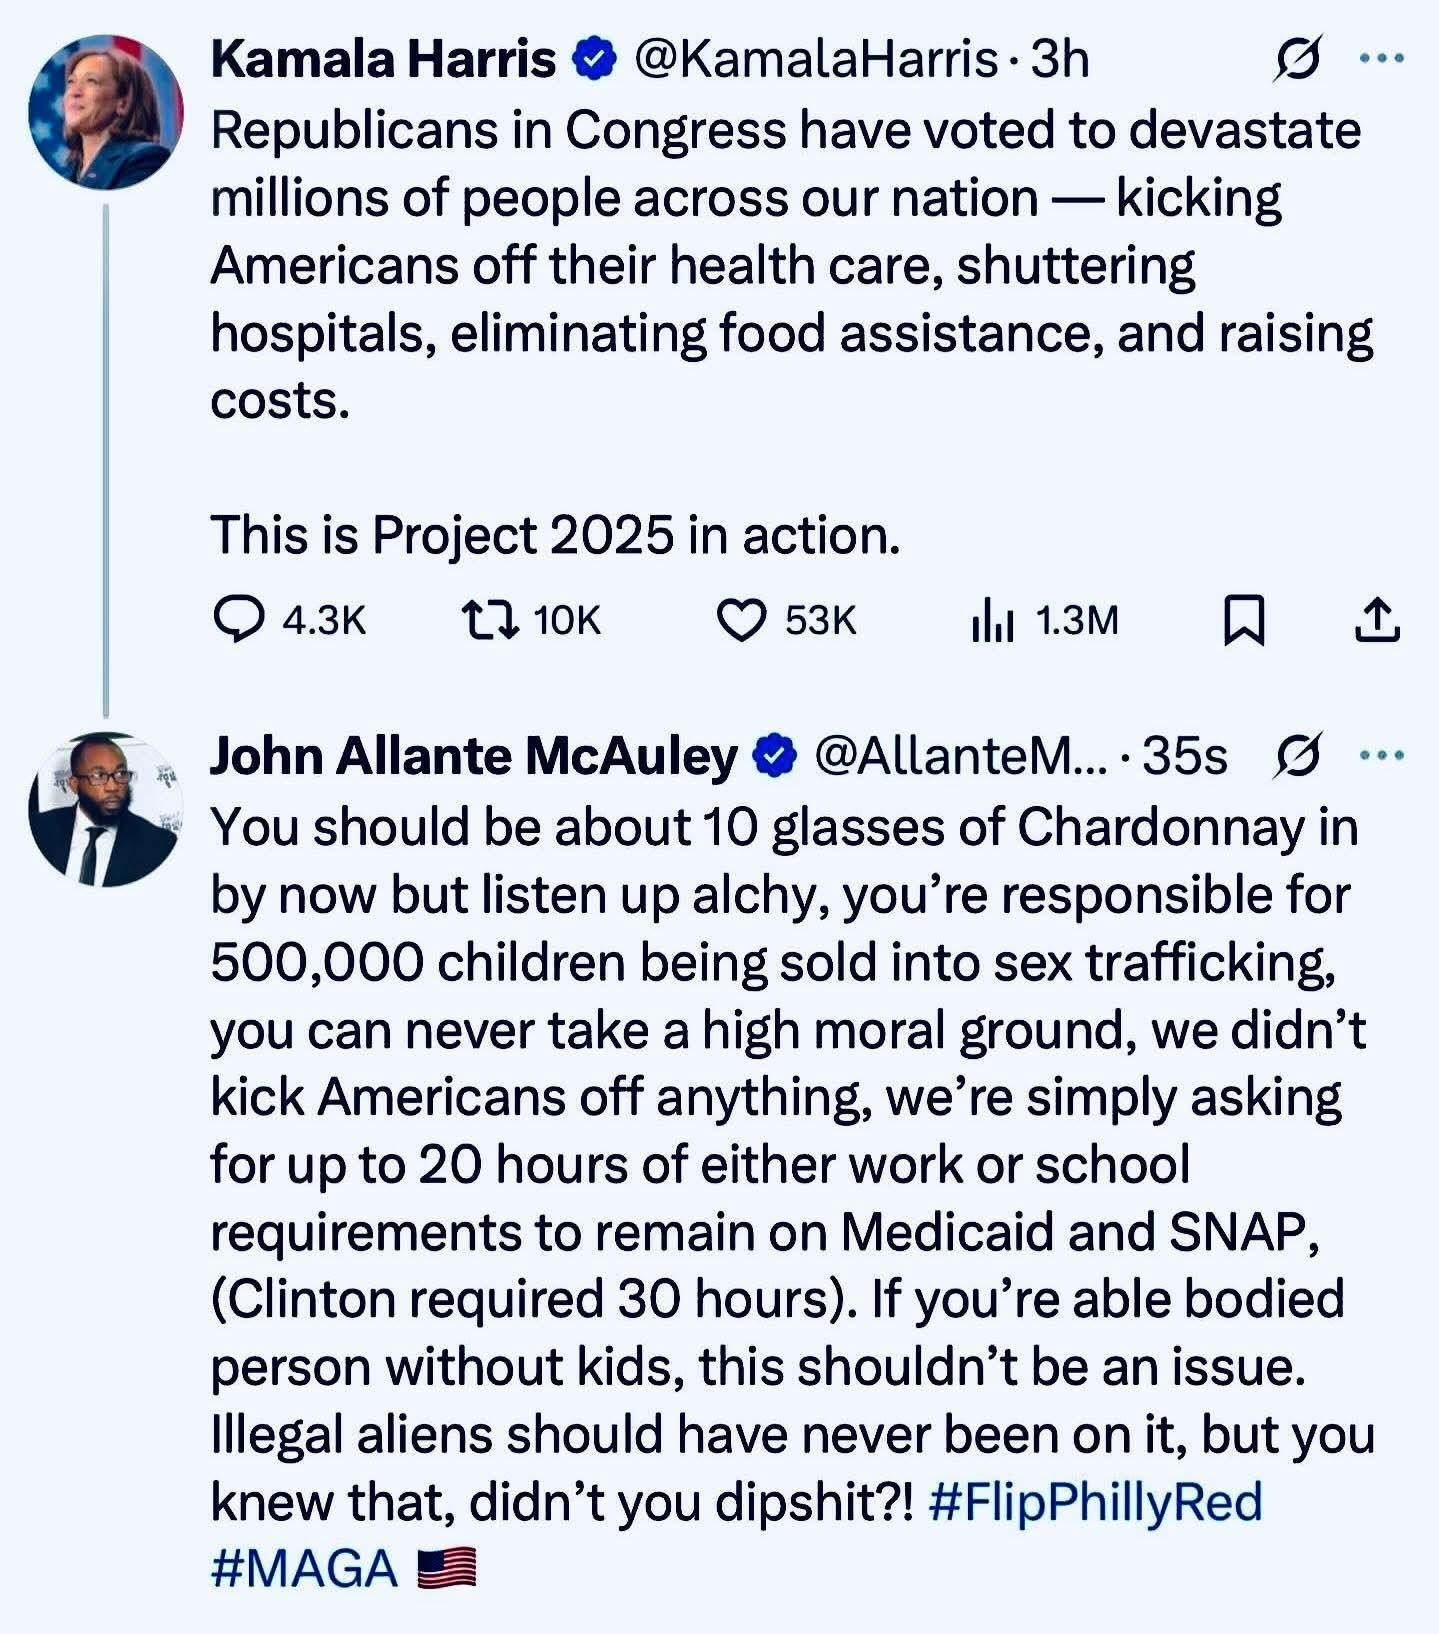Open John Allante McAuley's avatar
This screenshot has height=1634, width=1439.
[x=106, y=808]
